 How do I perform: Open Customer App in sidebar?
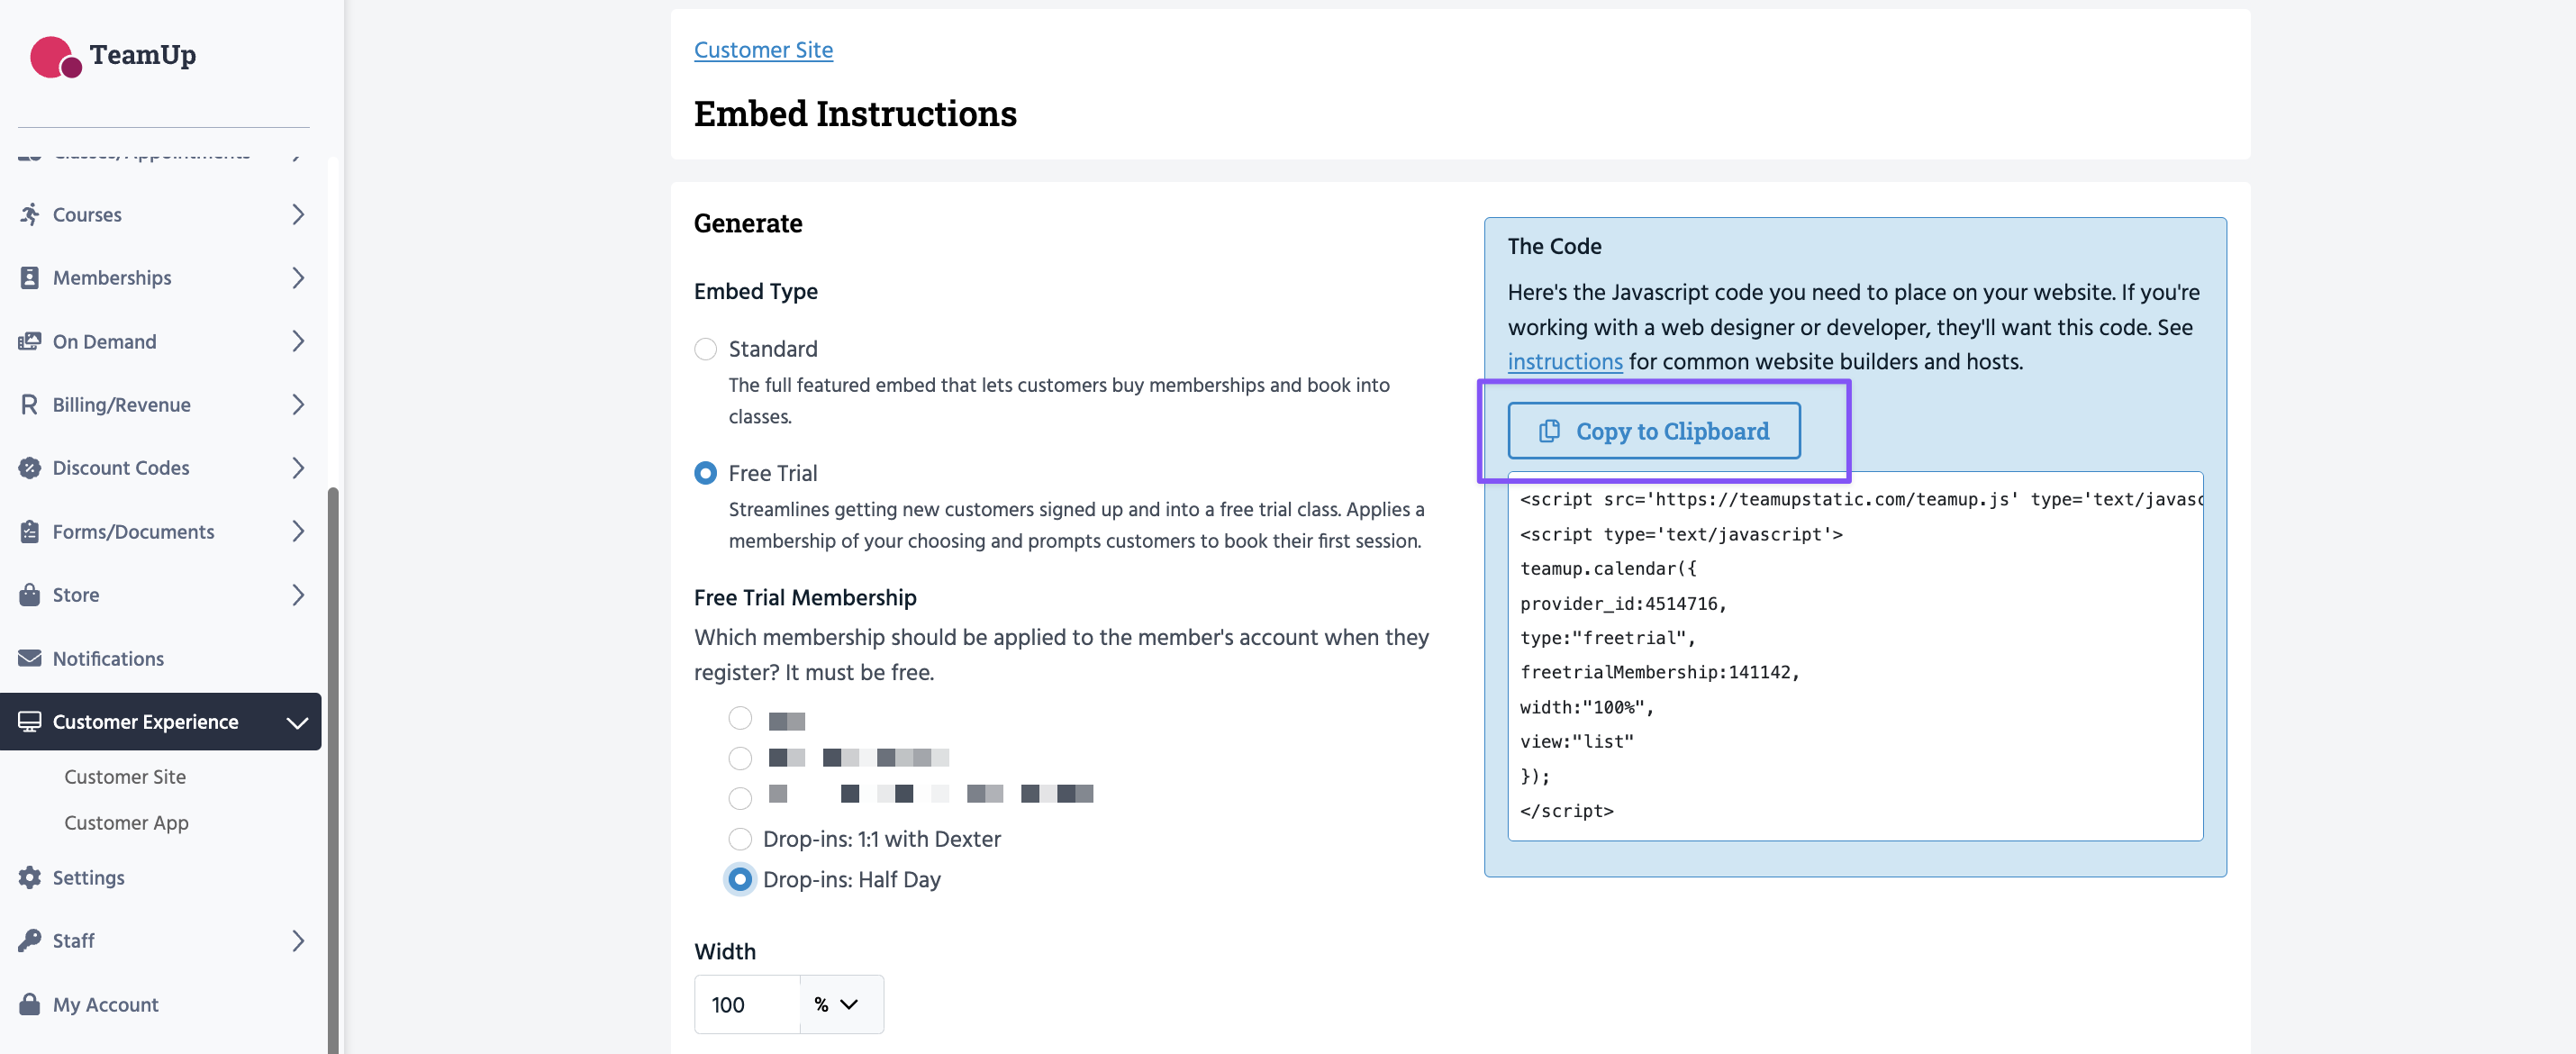[126, 822]
